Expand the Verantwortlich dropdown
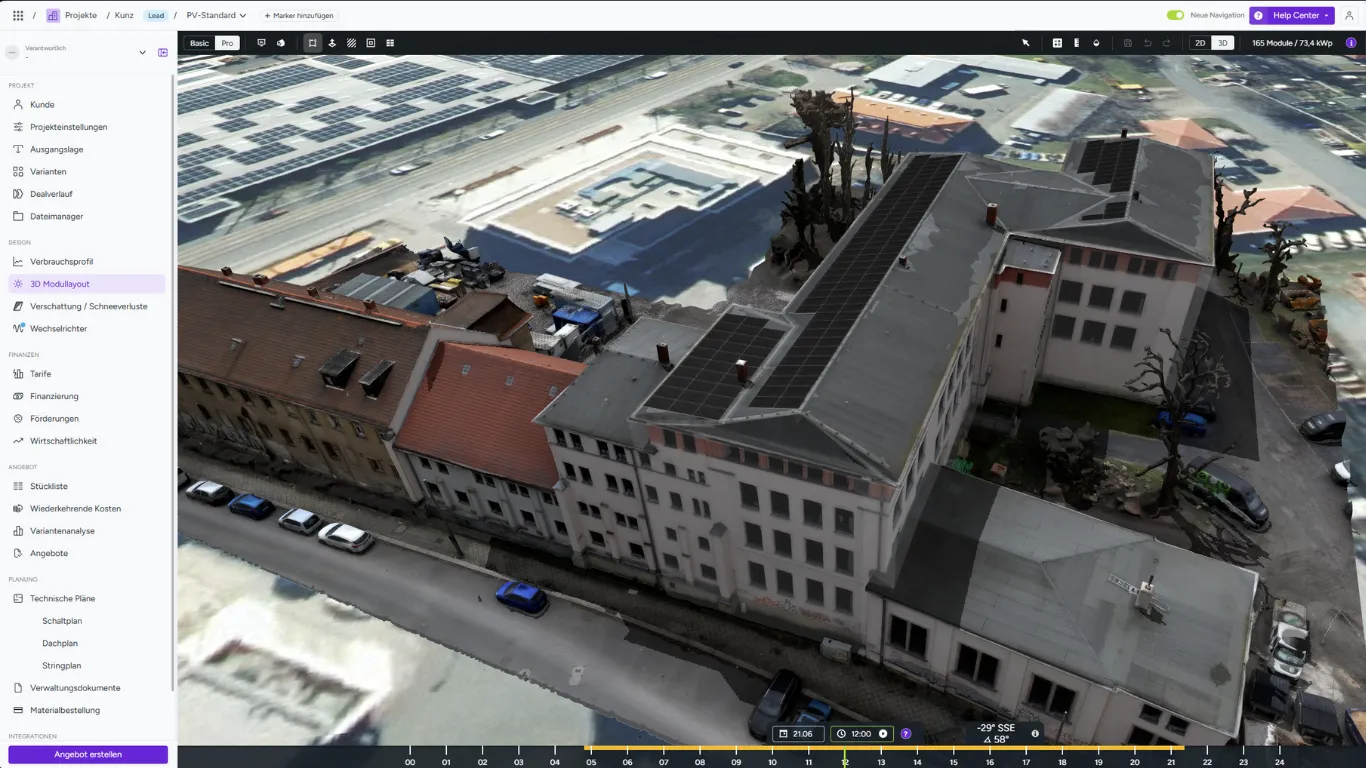Viewport: 1366px width, 768px height. coord(142,52)
